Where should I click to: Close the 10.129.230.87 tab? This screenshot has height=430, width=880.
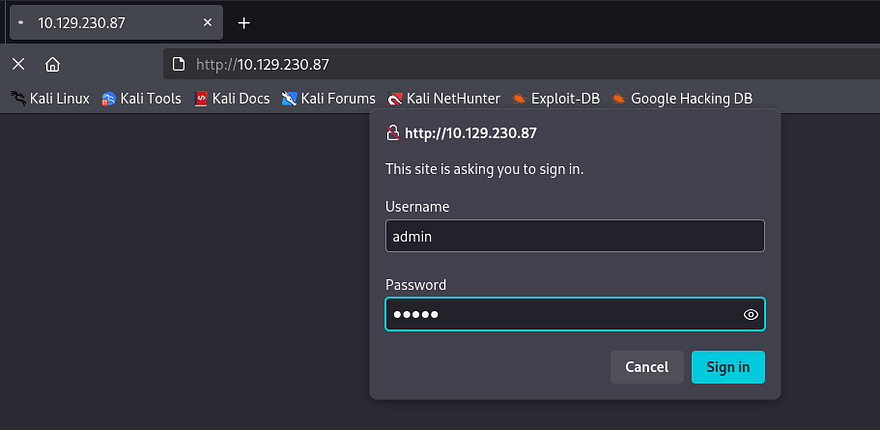point(208,23)
